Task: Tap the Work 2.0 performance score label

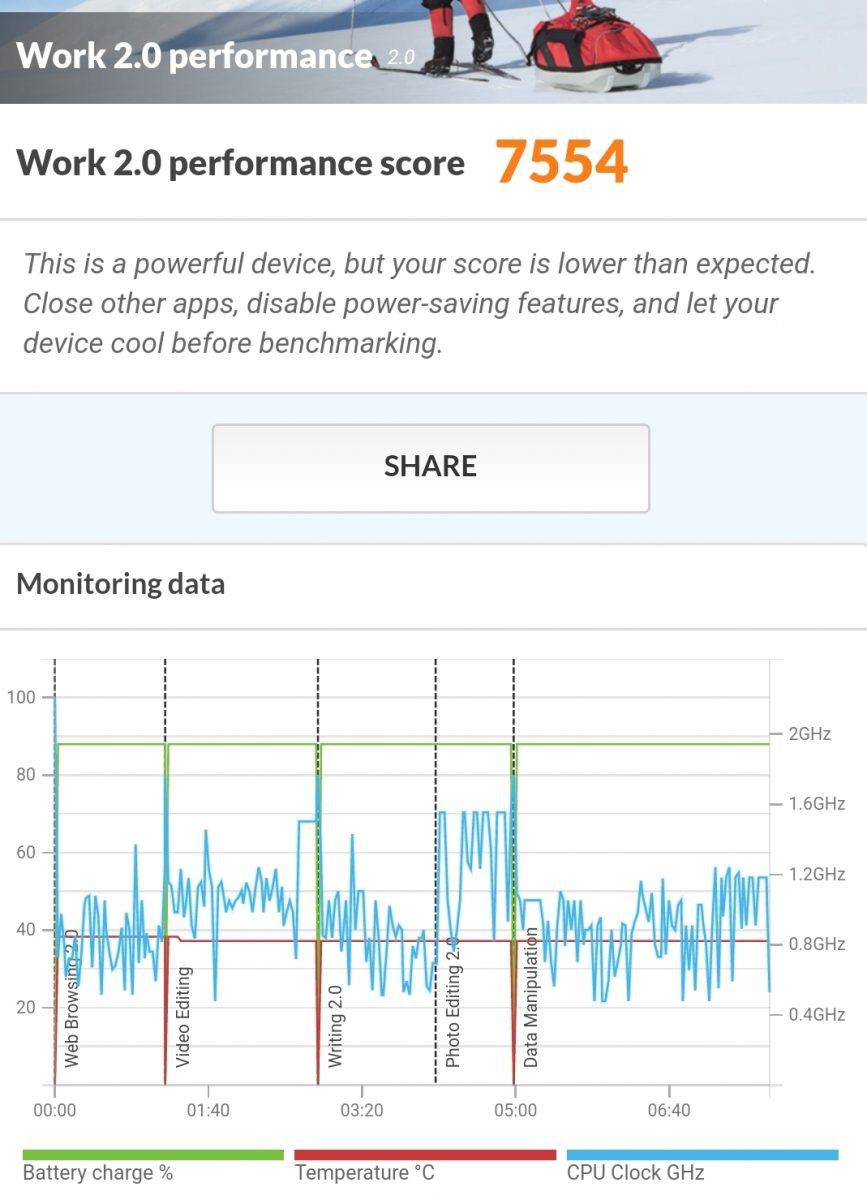Action: click(241, 163)
